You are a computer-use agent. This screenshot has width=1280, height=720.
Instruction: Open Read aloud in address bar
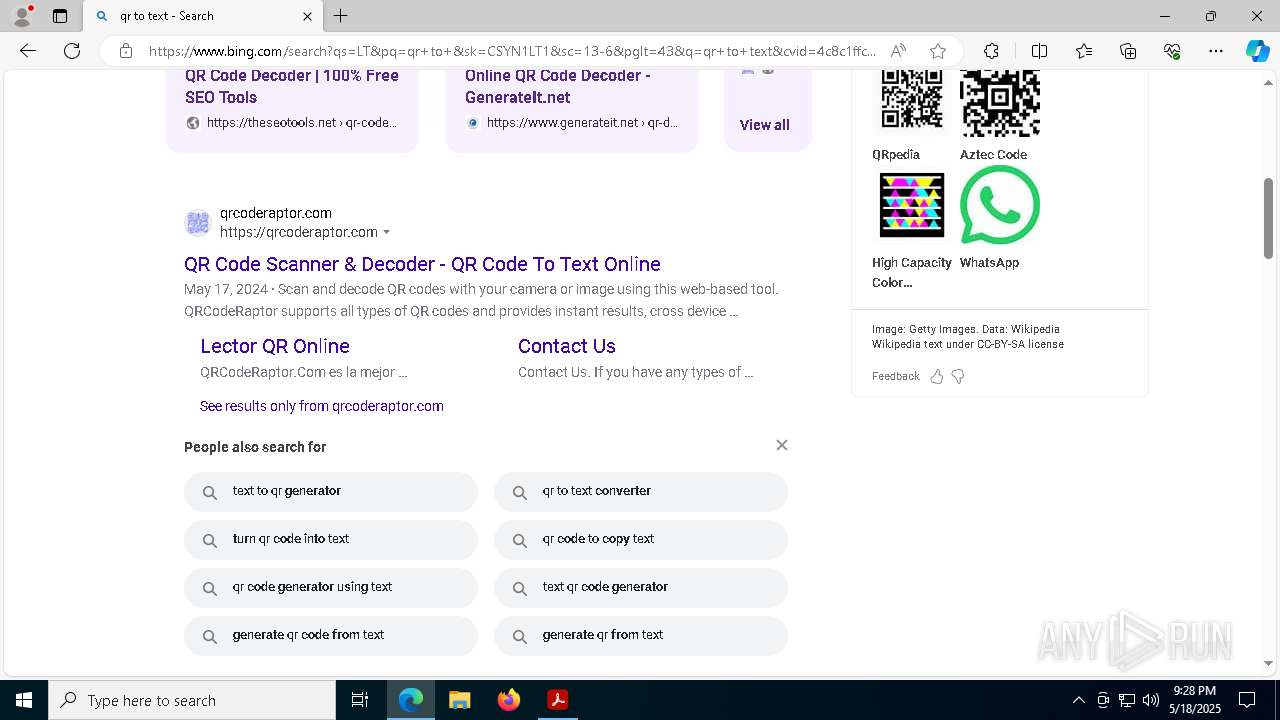click(898, 51)
